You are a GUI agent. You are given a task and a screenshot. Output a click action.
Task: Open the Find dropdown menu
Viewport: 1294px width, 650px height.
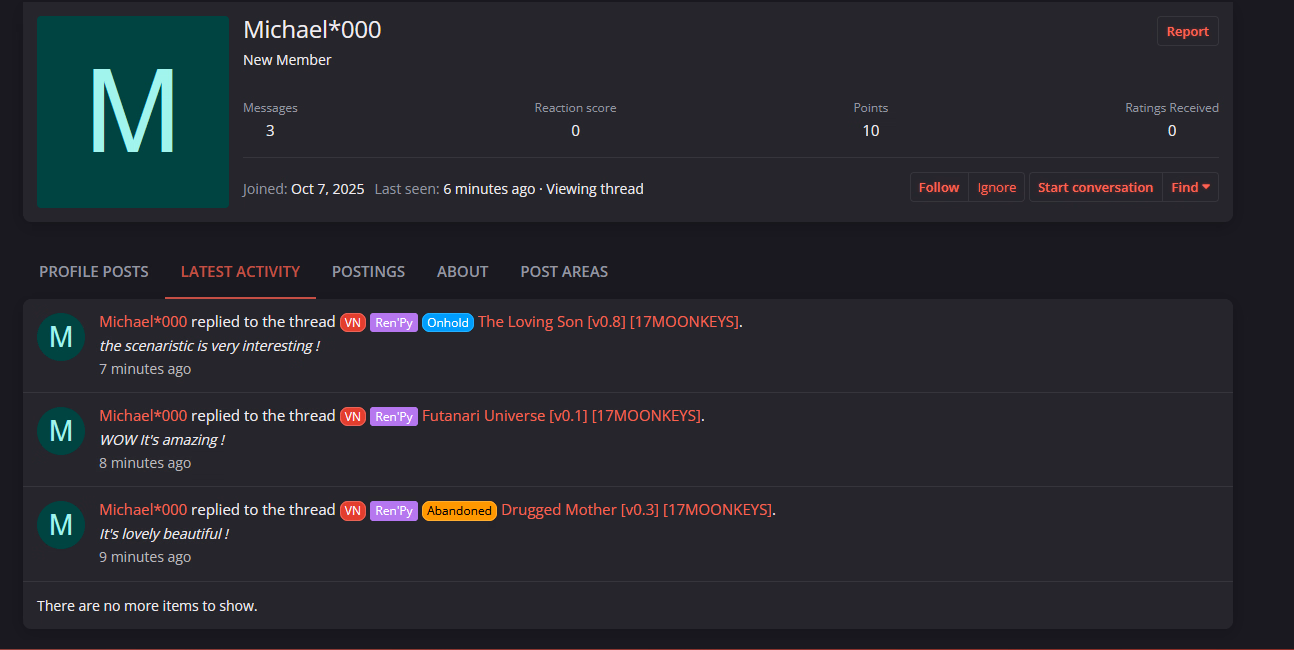pyautogui.click(x=1190, y=187)
